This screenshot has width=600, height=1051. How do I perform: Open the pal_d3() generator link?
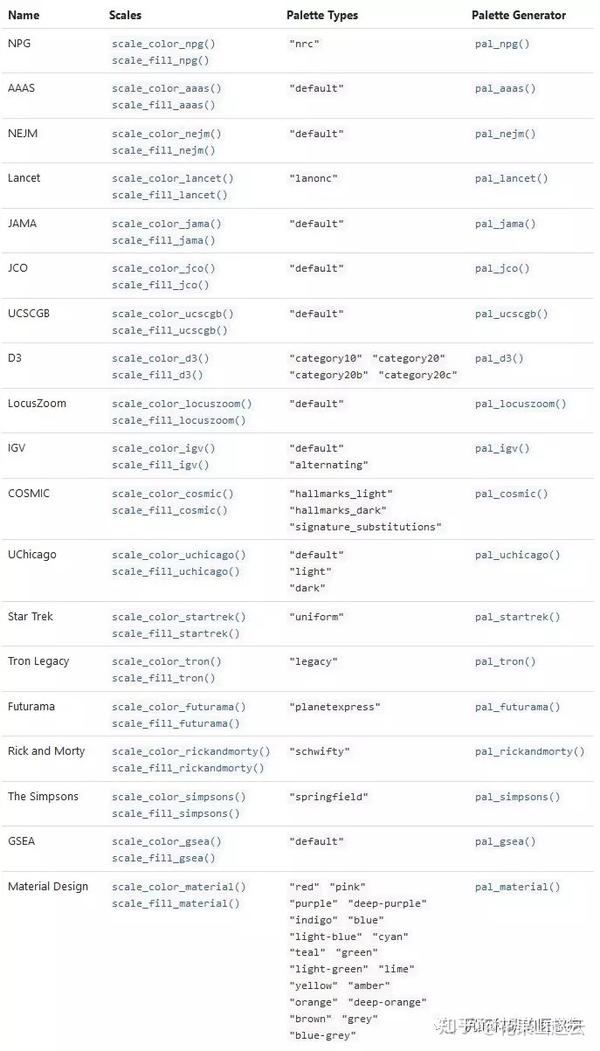tap(499, 358)
